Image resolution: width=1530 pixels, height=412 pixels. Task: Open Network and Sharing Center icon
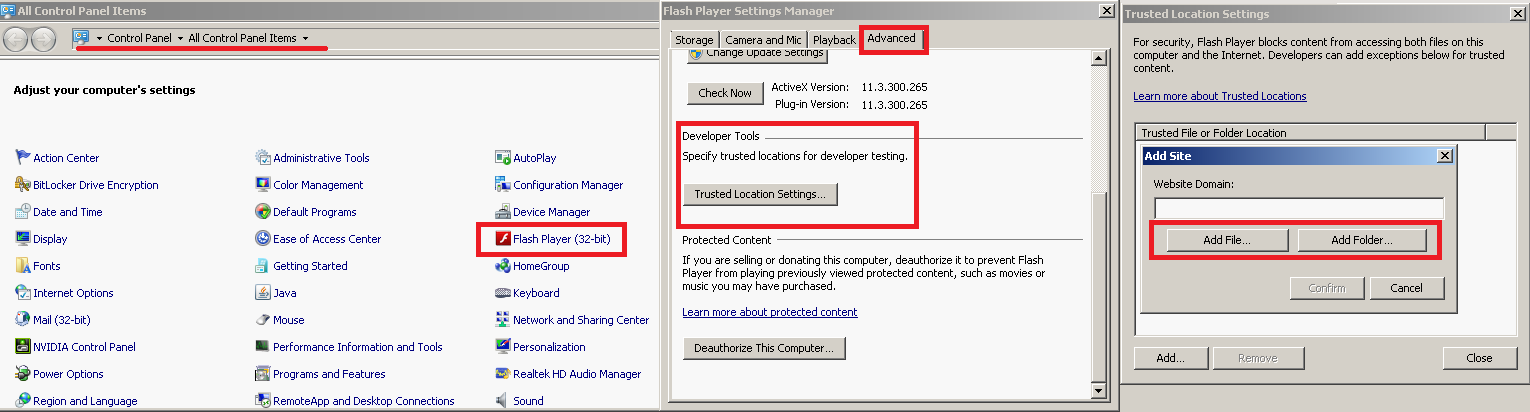504,320
